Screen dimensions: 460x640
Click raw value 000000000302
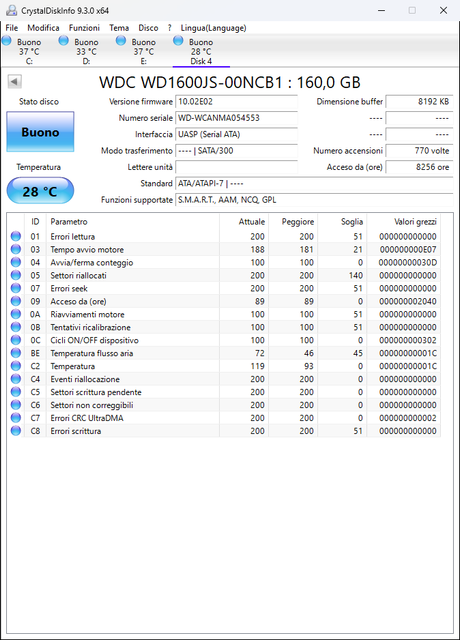[x=408, y=340]
